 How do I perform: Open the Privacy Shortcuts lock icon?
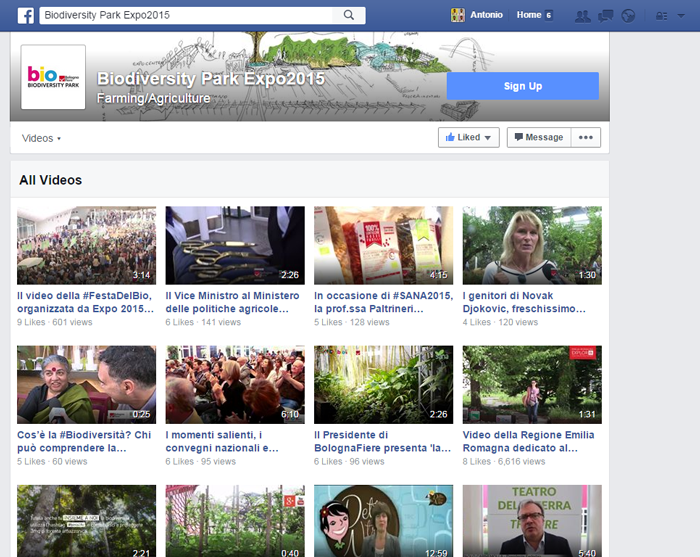point(661,16)
